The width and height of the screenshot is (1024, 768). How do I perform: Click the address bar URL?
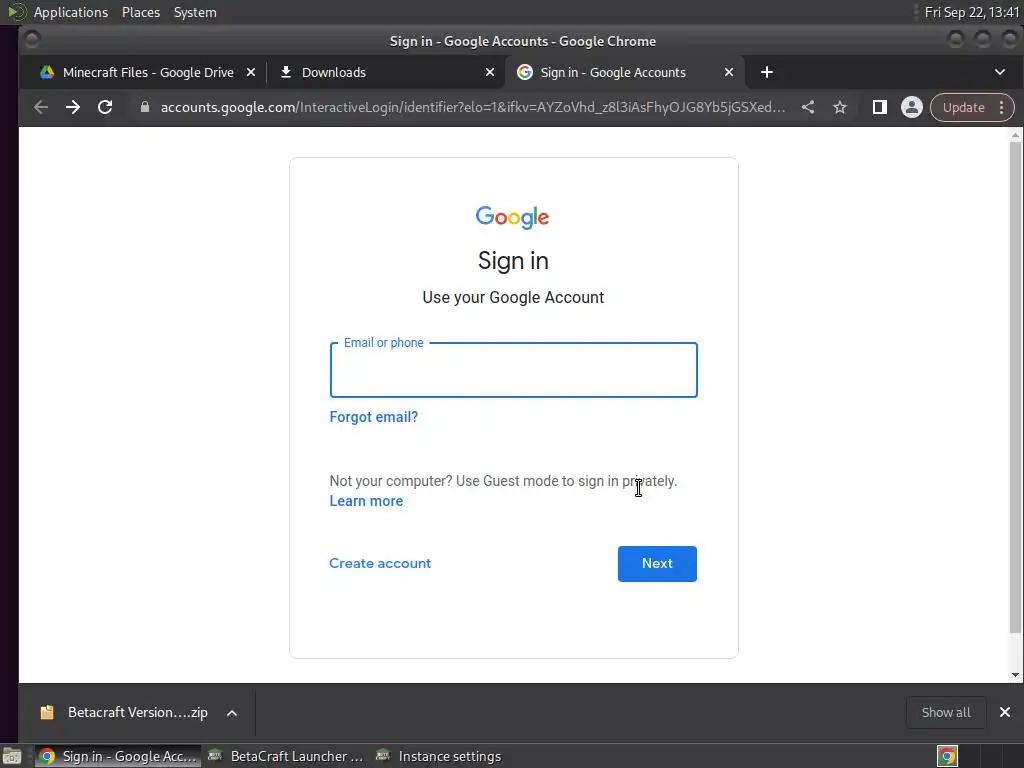473,107
